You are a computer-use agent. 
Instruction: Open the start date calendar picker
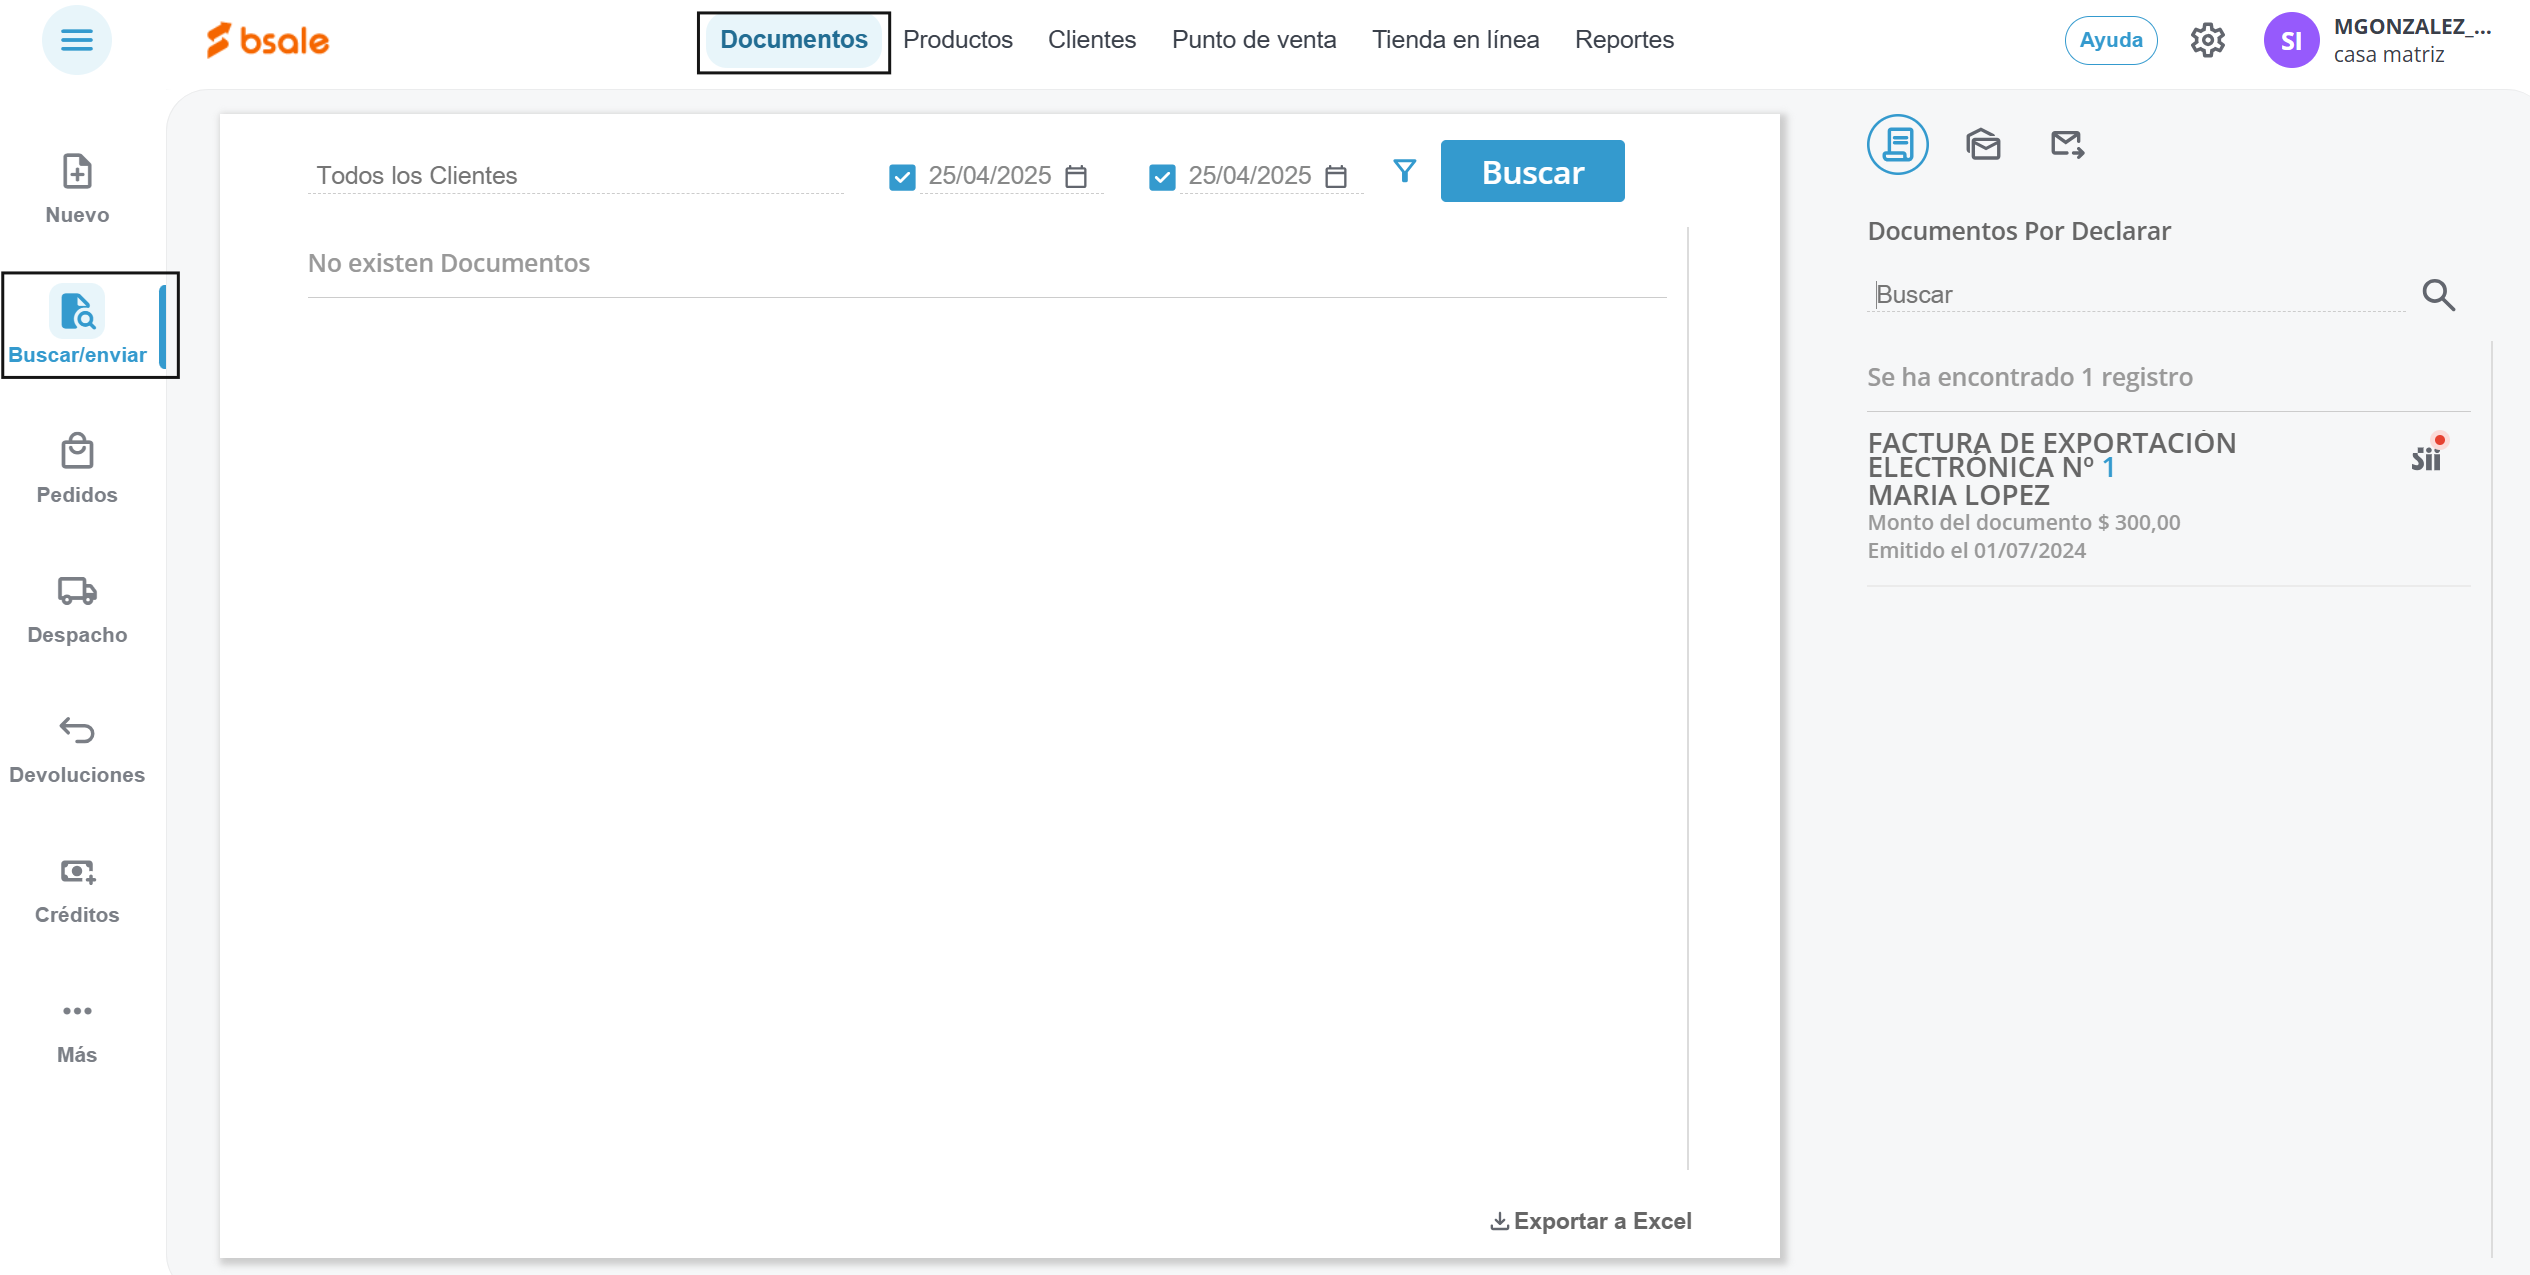[1076, 177]
